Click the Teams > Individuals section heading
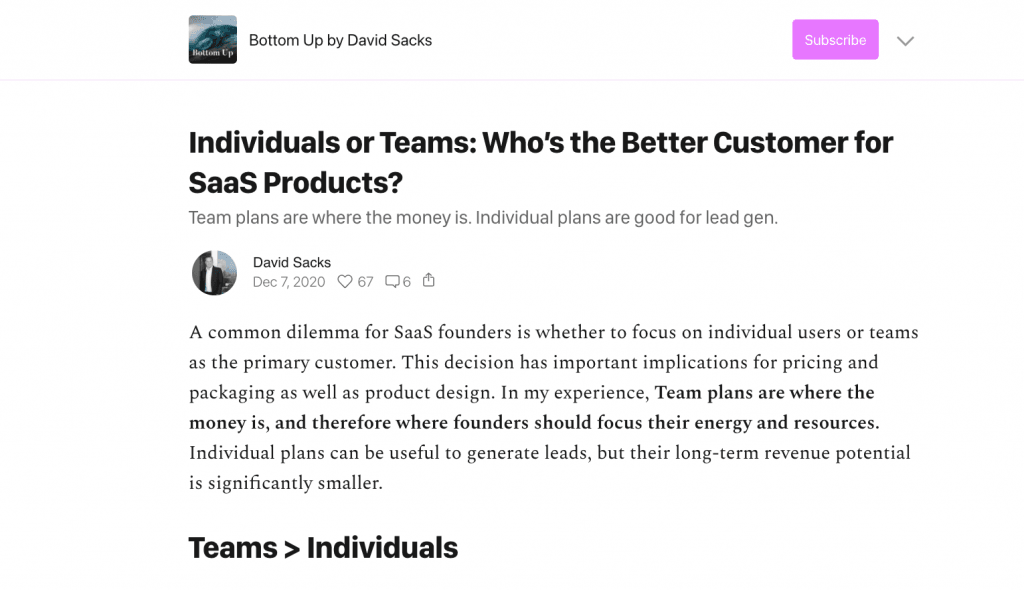 323,548
